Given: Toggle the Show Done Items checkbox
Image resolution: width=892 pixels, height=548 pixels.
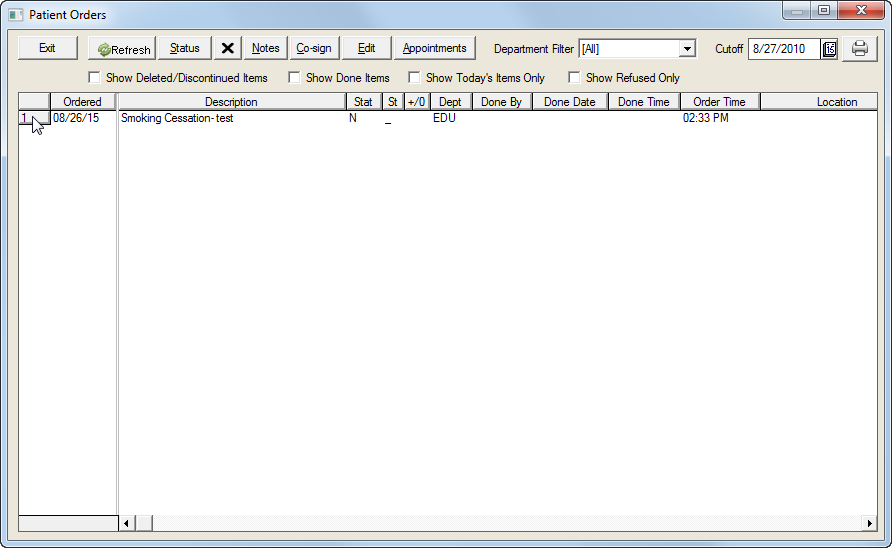Looking at the screenshot, I should 295,78.
